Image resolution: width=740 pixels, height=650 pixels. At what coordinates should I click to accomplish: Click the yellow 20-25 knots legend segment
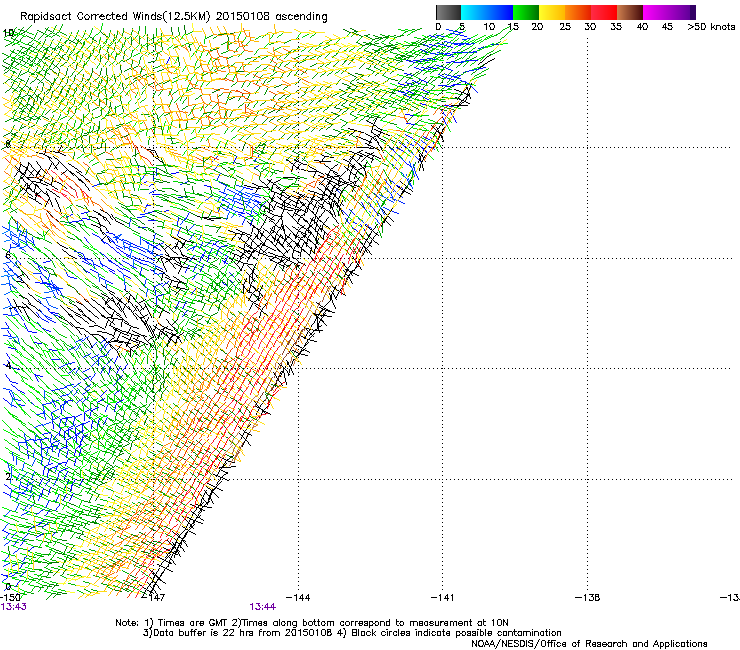pos(552,12)
